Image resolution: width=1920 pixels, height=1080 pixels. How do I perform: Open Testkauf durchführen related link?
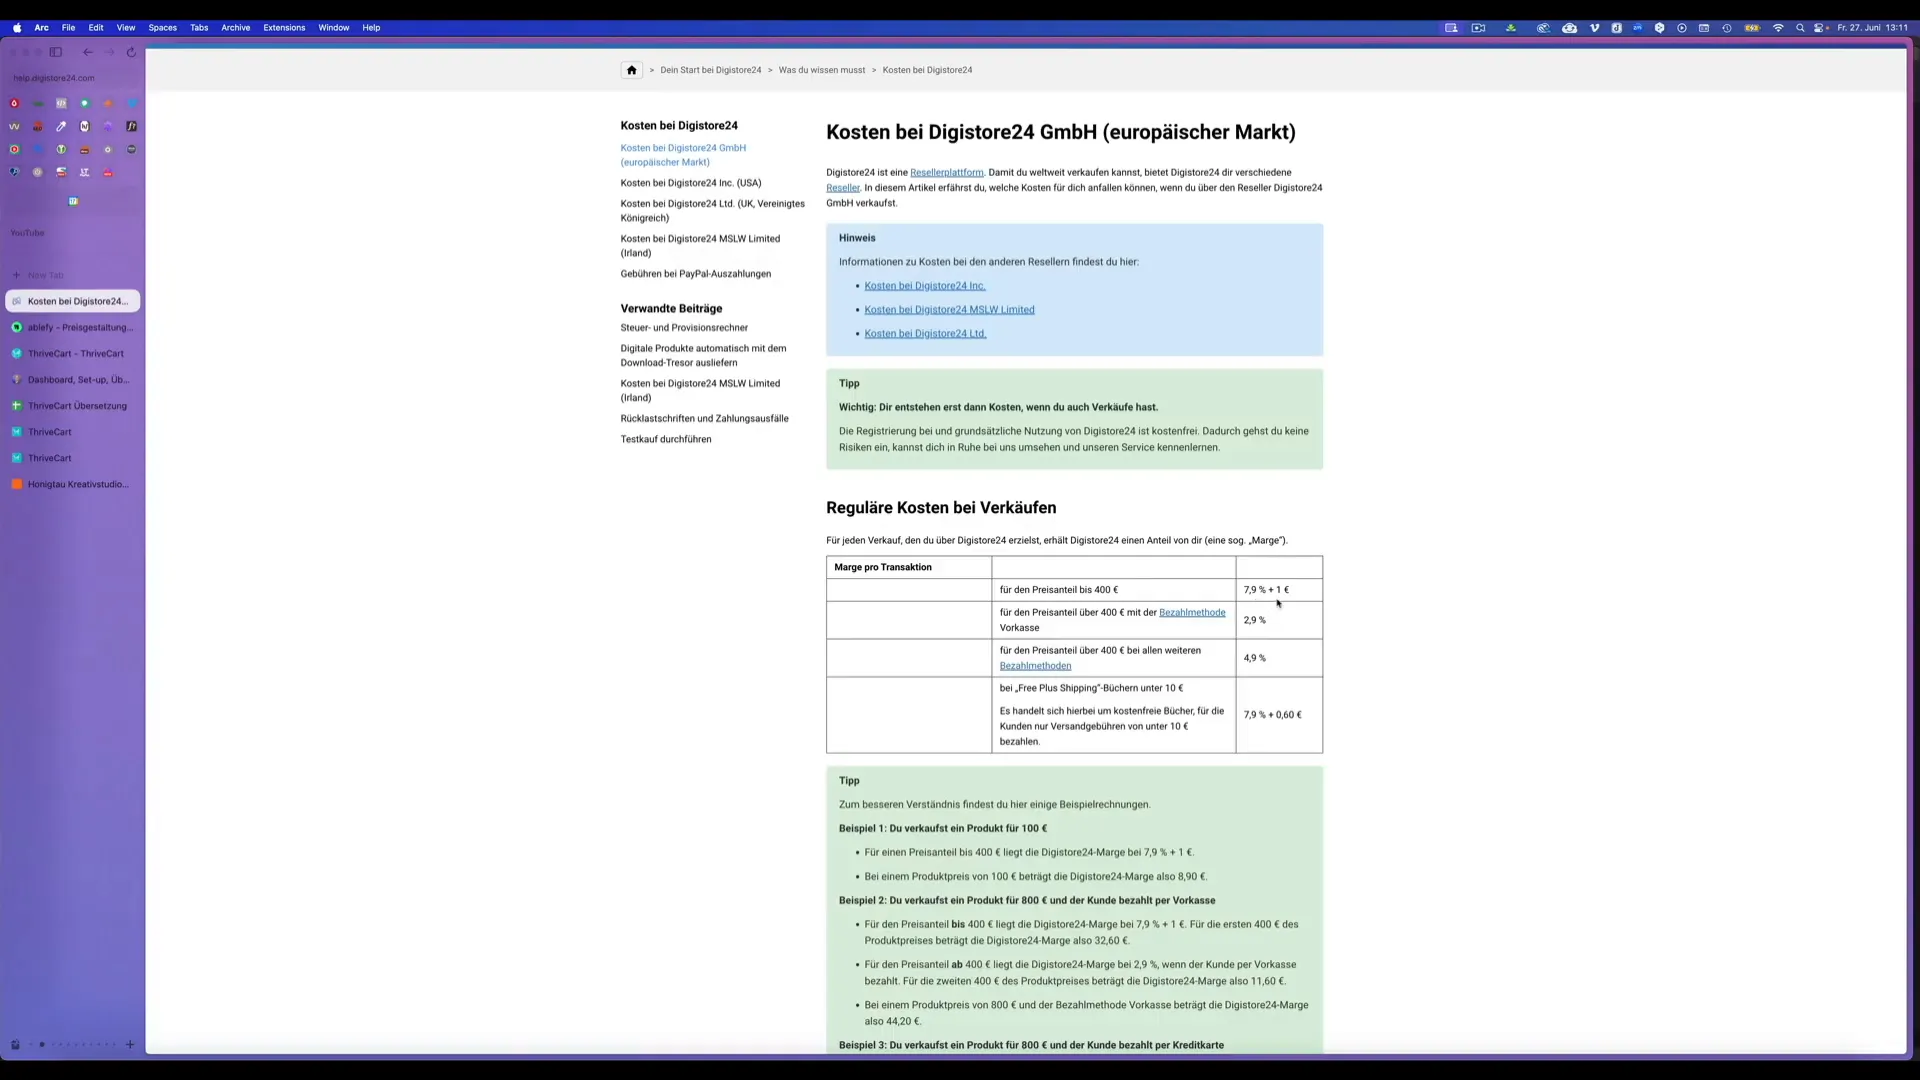click(666, 440)
